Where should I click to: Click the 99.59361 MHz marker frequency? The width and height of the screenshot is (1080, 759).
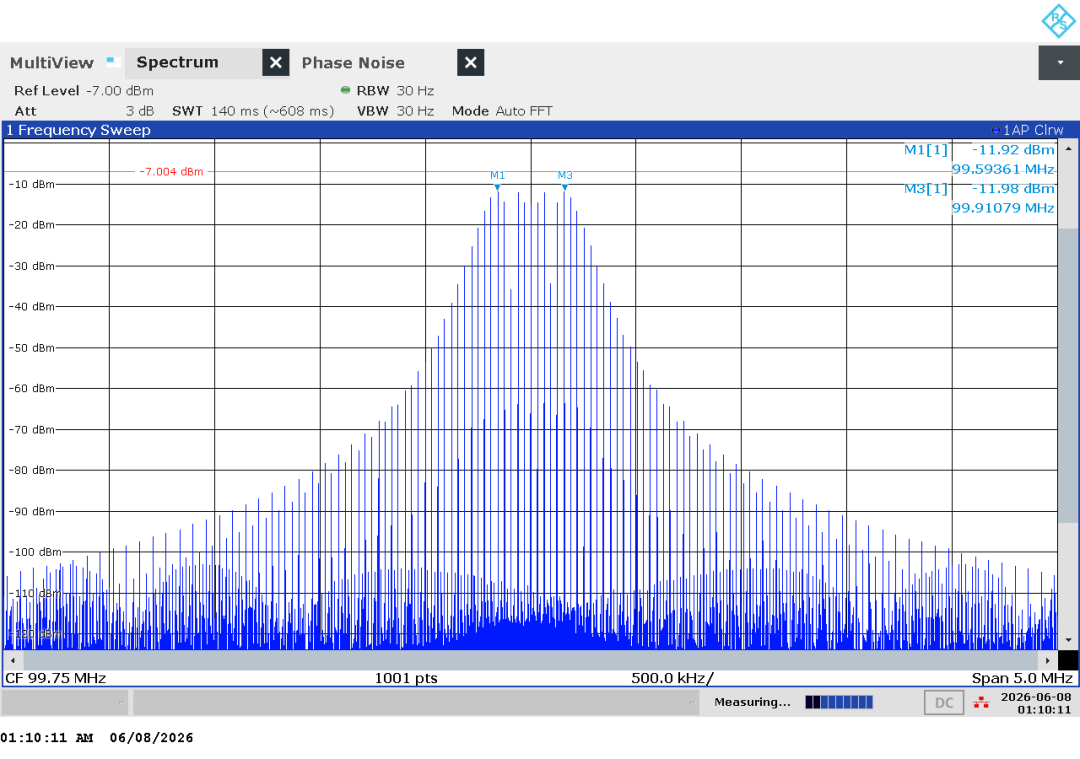click(x=1003, y=169)
